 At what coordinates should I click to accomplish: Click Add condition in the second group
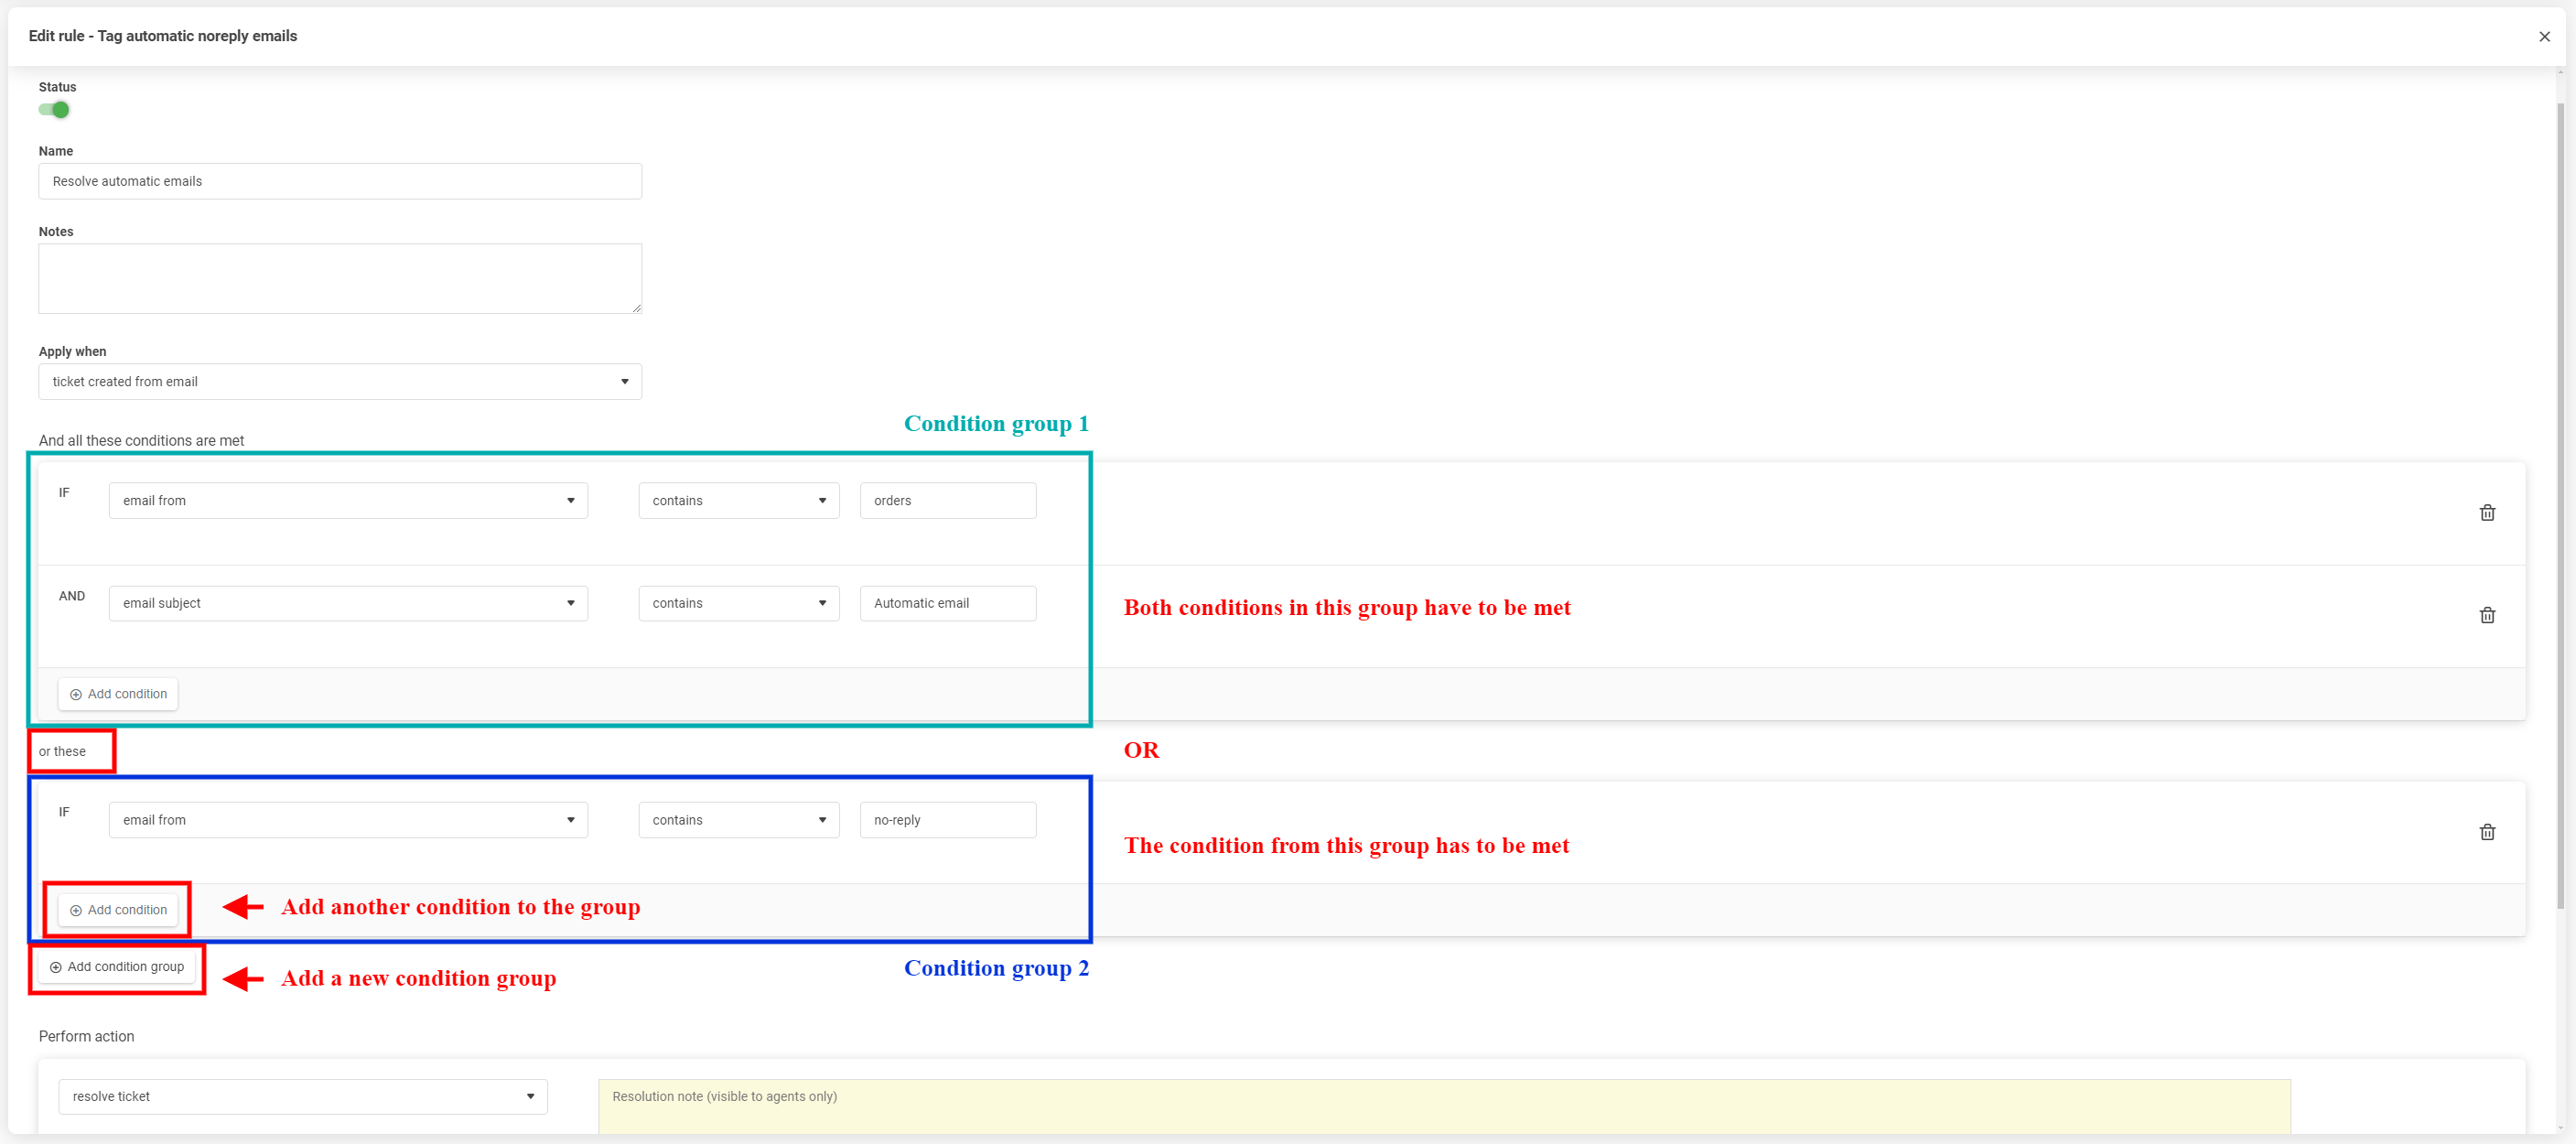pyautogui.click(x=118, y=910)
